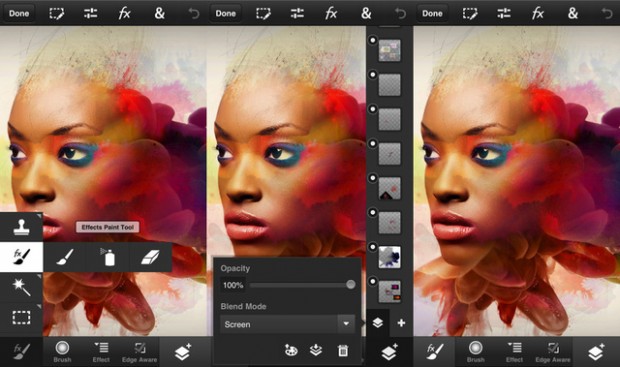Screen dimensions: 620x367
Task: Select the red-and-black triangle layer thumbnail
Action: [389, 188]
